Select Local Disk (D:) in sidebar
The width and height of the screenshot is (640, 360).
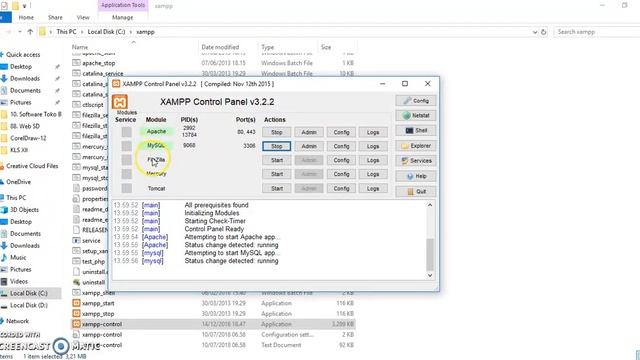[x=29, y=305]
